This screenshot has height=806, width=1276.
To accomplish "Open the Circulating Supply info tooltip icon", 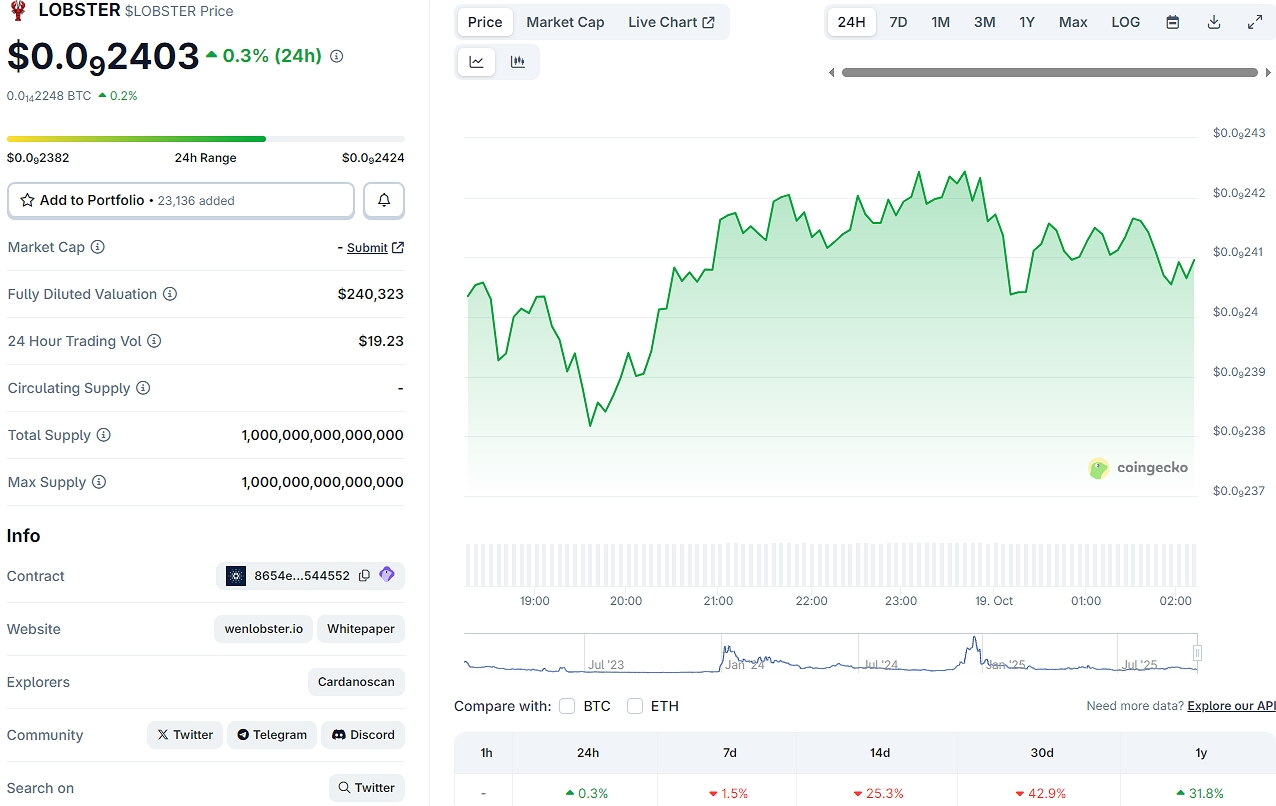I will point(143,388).
